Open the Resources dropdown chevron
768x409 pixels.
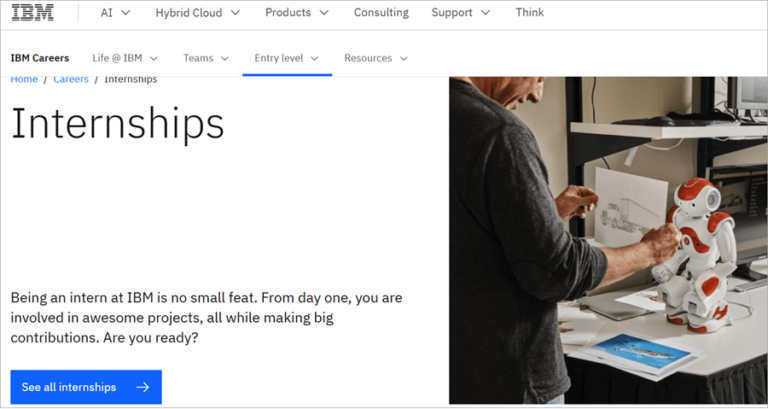pyautogui.click(x=404, y=58)
